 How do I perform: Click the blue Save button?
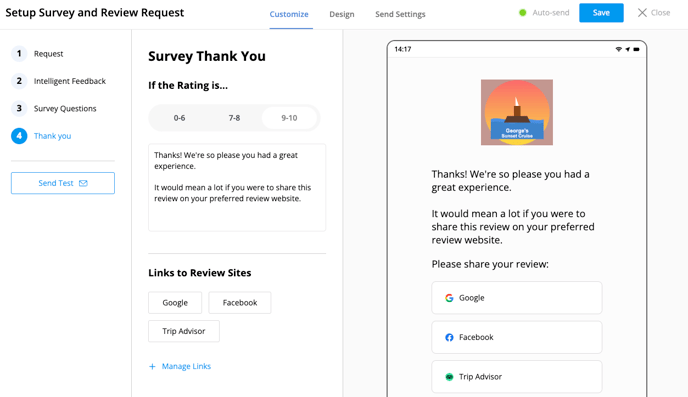coord(601,13)
